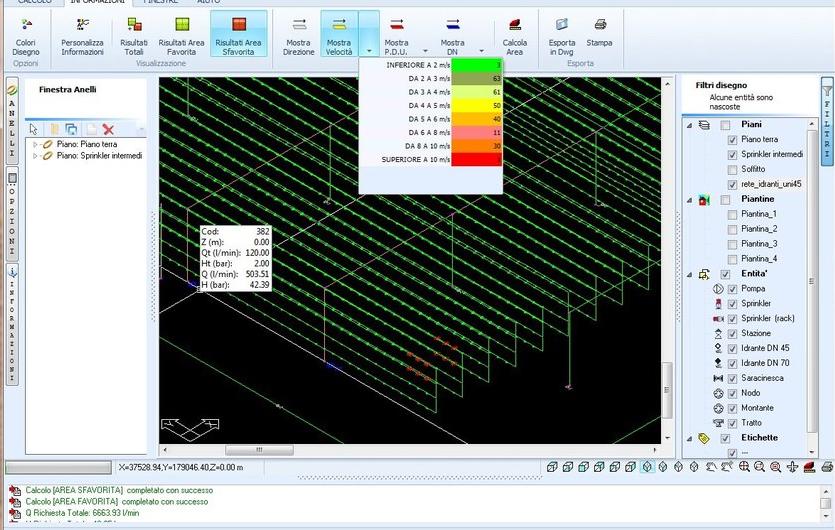Uncheck the Piano terra layer checkbox
Image resolution: width=835 pixels, height=530 pixels.
click(x=733, y=140)
